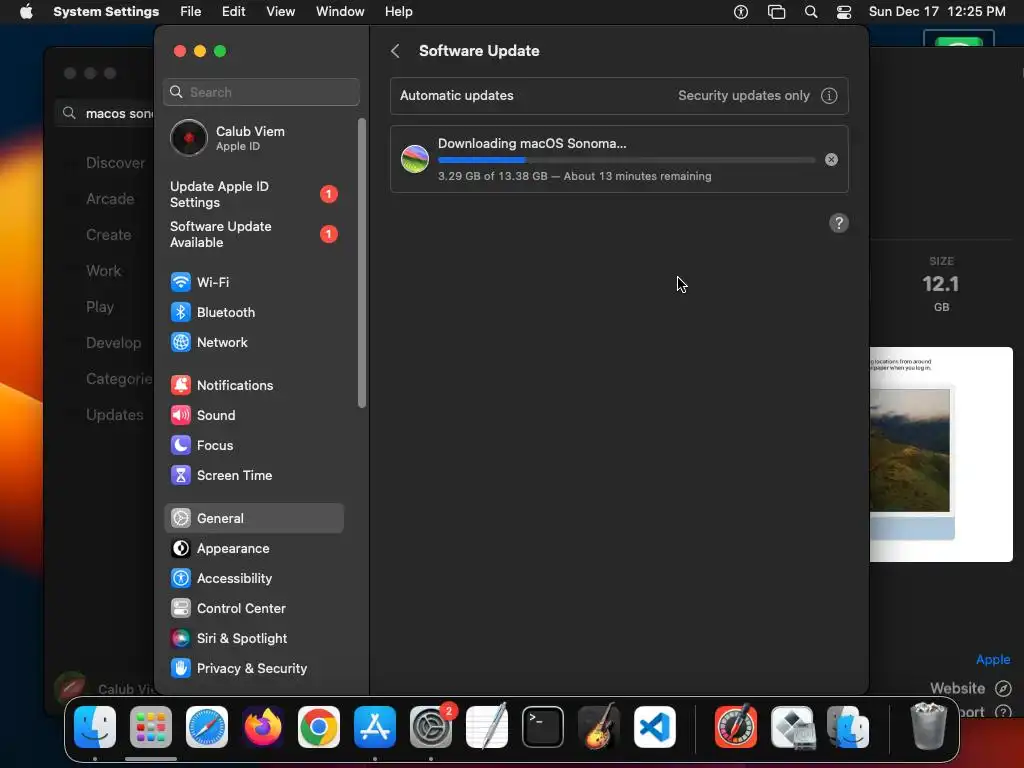Click the Sonoma download progress bar

point(626,160)
